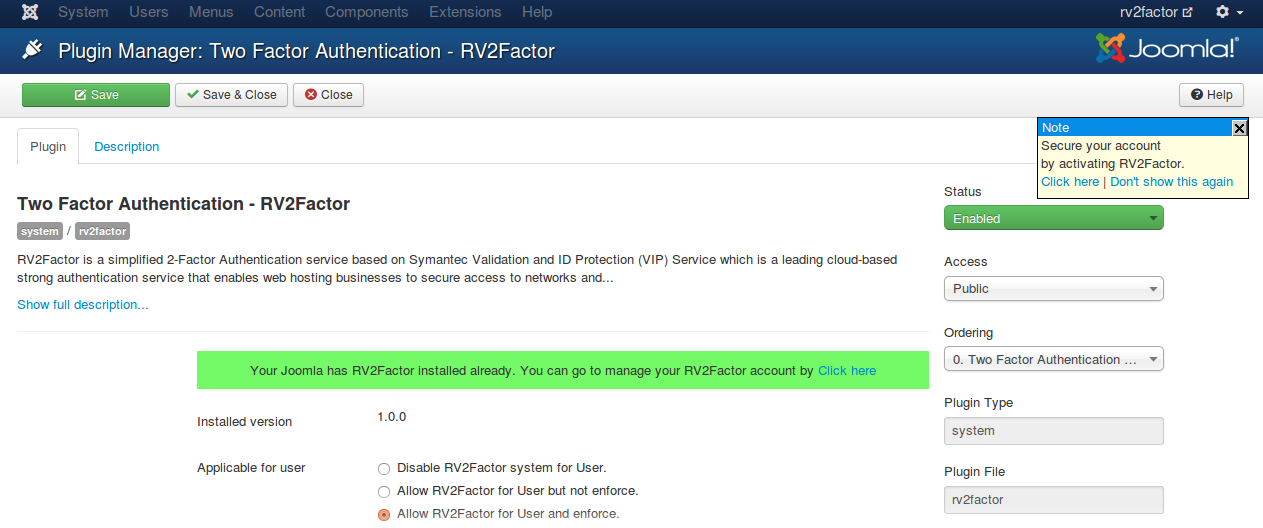Select Allow RV2Factor for User but not enforce

point(384,491)
